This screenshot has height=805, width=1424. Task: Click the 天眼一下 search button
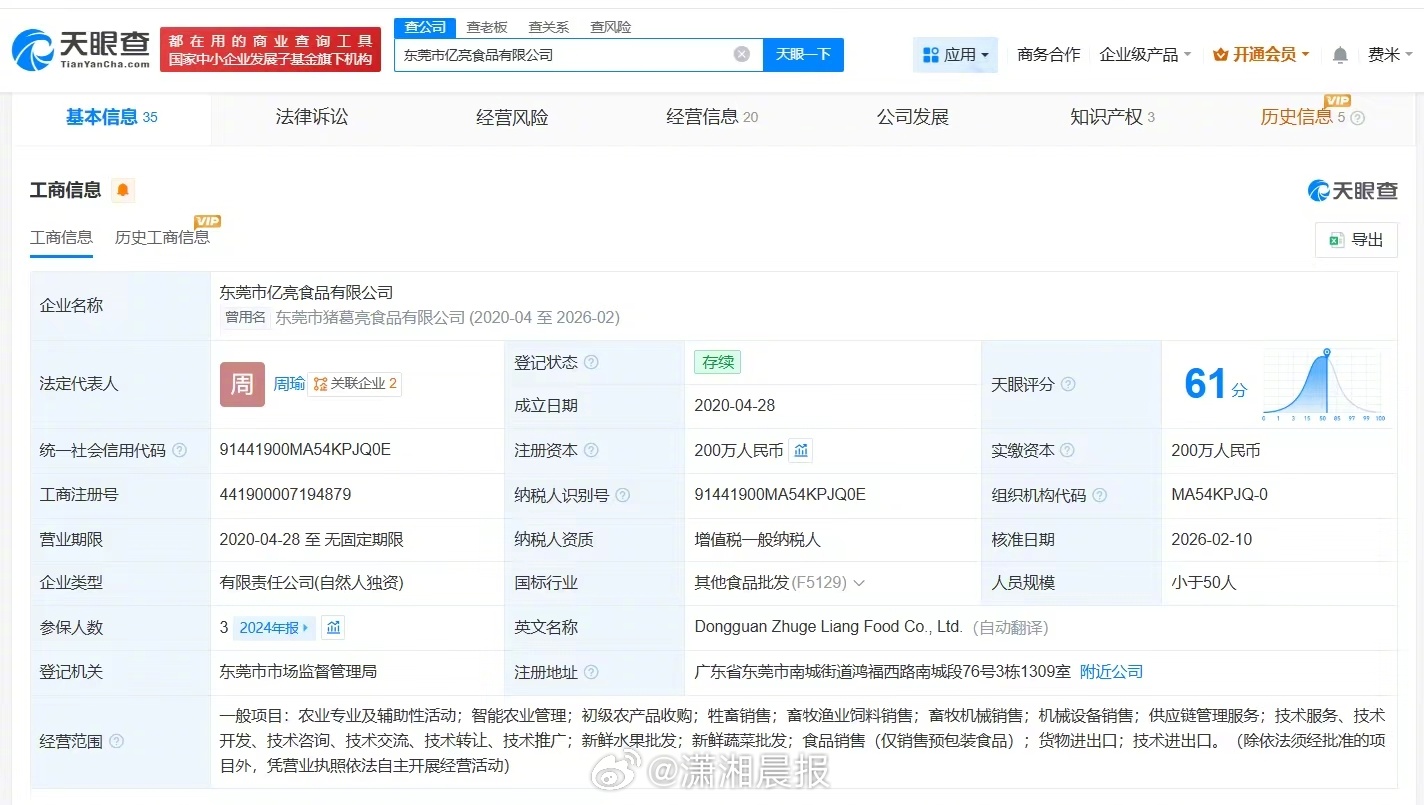(x=803, y=54)
